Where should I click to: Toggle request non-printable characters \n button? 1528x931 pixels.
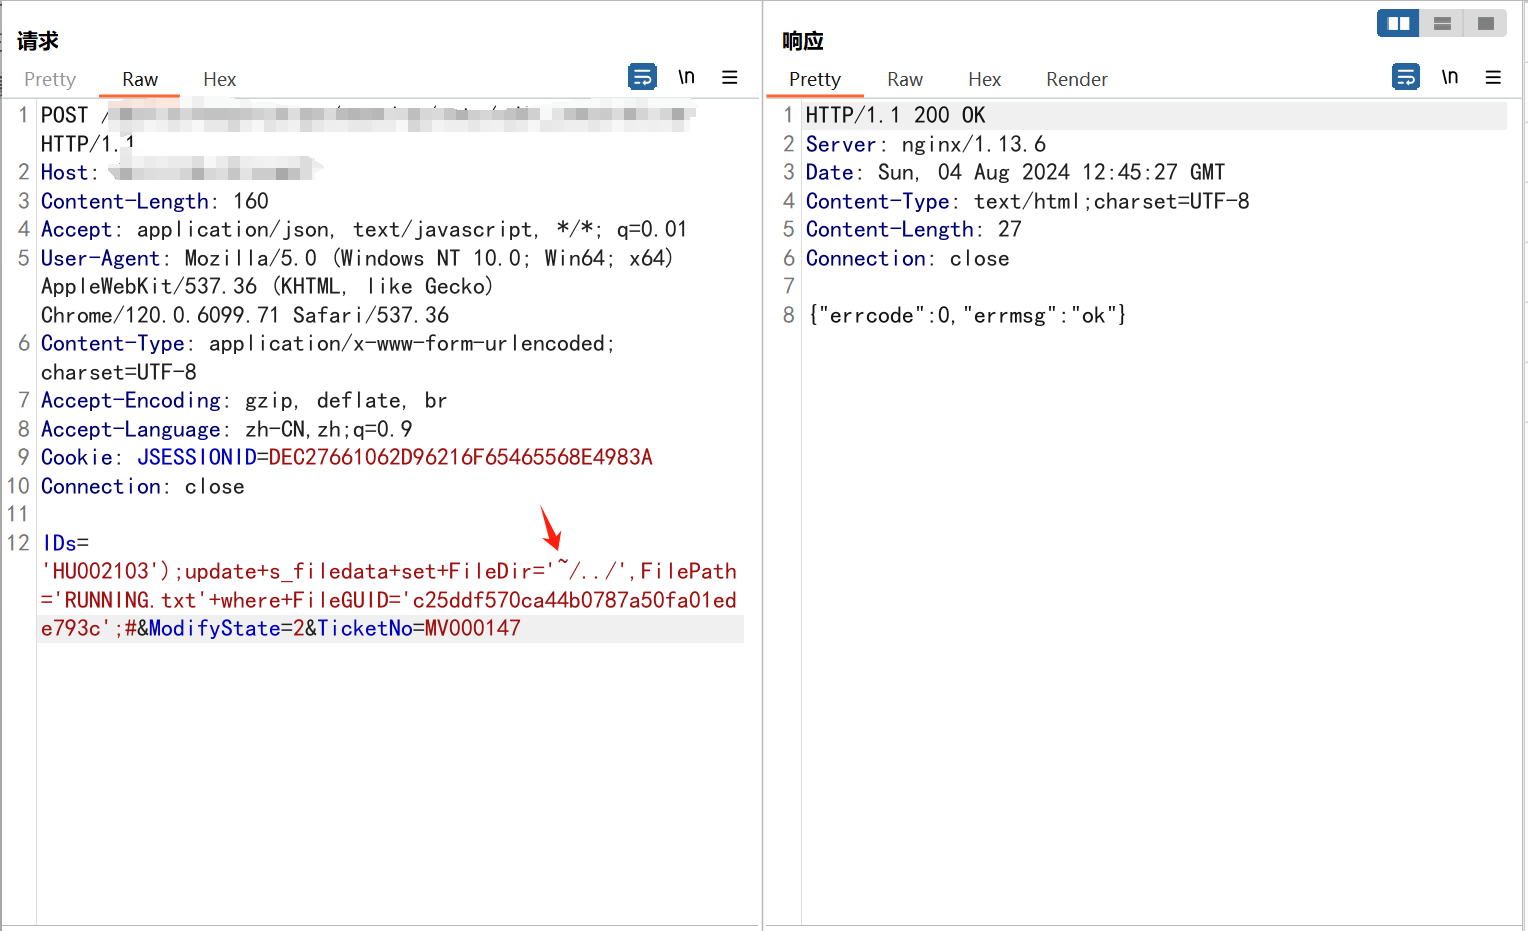coord(686,77)
